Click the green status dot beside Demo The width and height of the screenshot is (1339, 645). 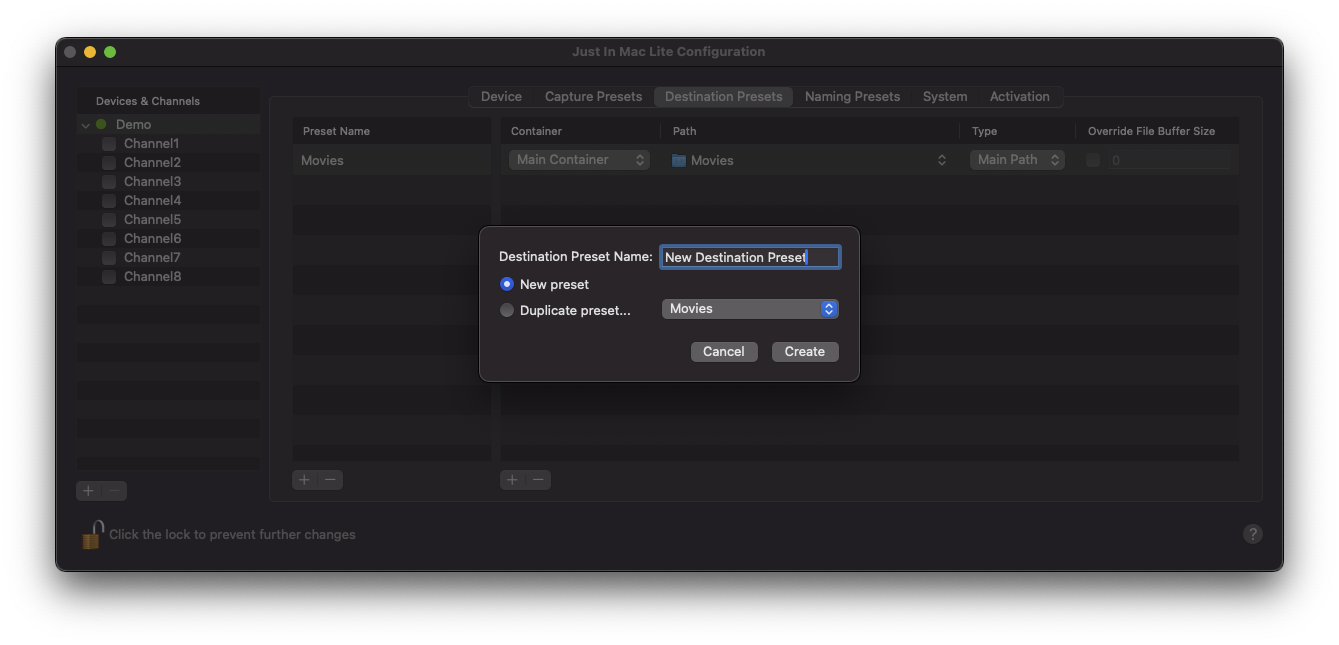click(x=101, y=125)
